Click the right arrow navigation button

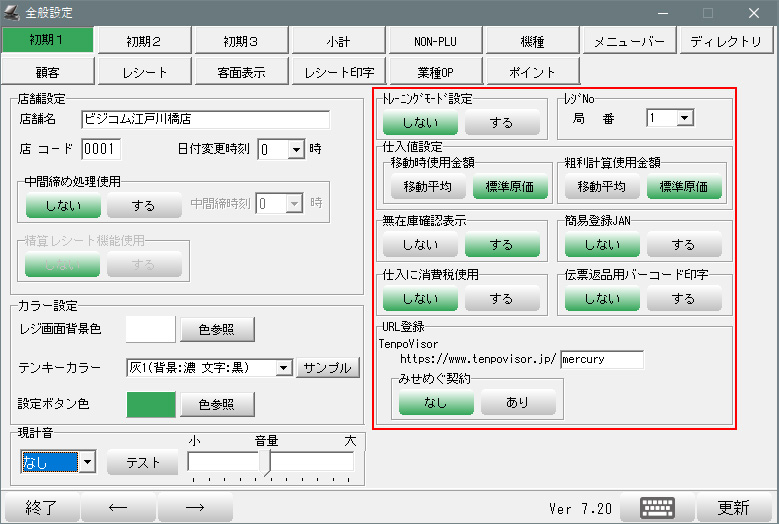(x=196, y=507)
